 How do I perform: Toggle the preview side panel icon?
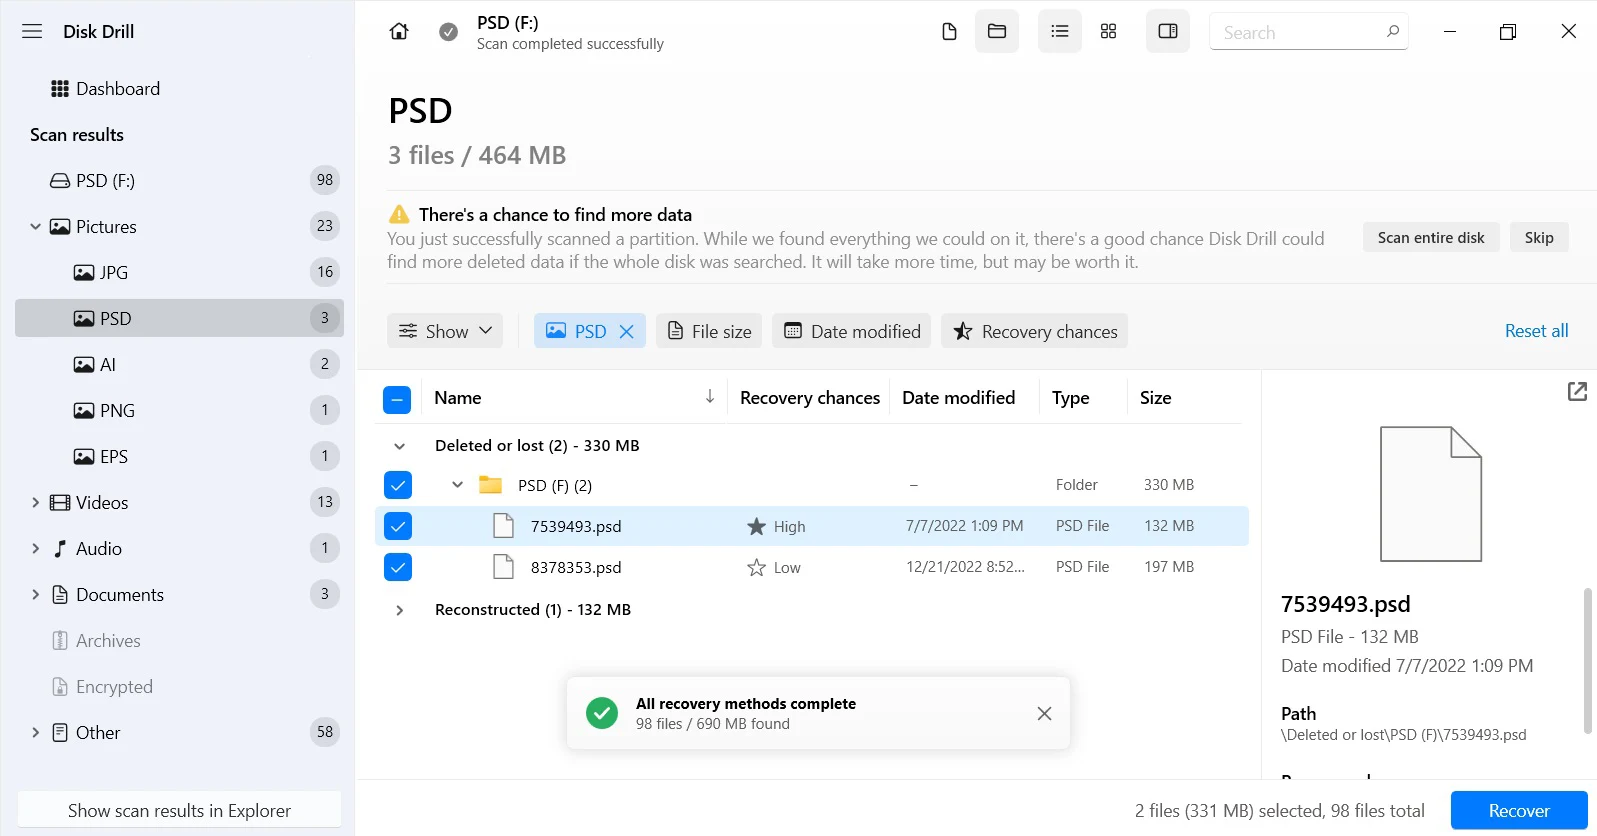1168,31
